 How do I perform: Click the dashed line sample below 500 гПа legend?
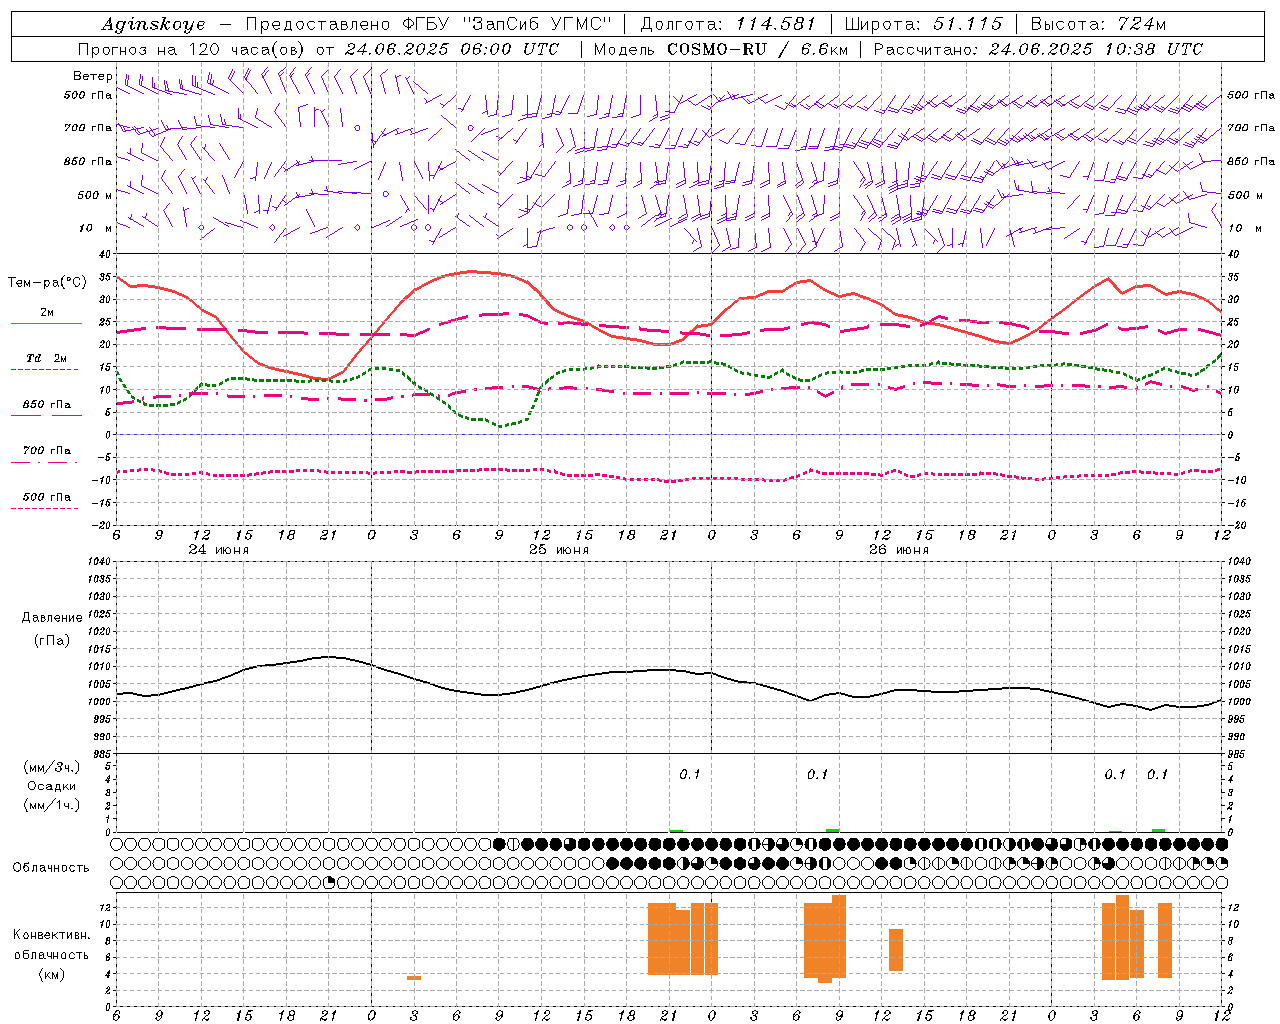click(x=44, y=508)
